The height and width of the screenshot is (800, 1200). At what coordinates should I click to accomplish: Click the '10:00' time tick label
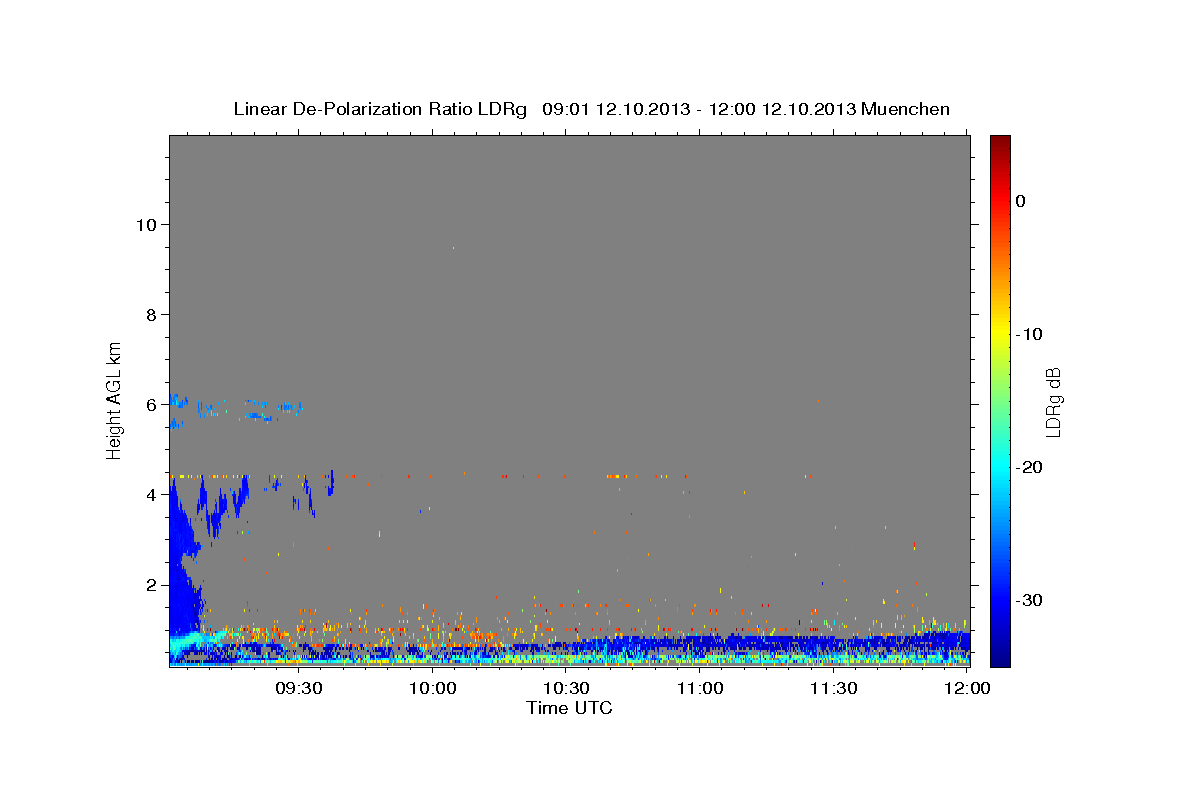tap(433, 689)
